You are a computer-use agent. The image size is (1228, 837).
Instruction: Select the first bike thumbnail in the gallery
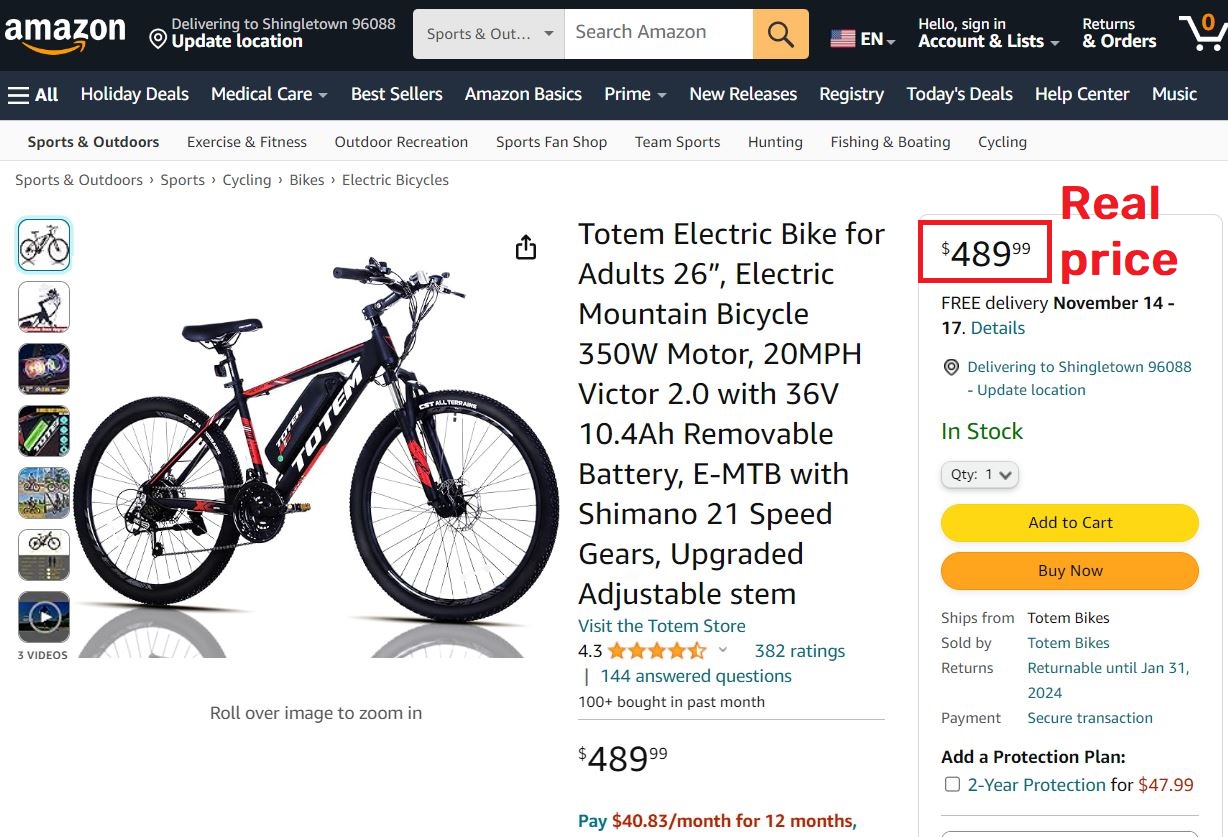43,244
